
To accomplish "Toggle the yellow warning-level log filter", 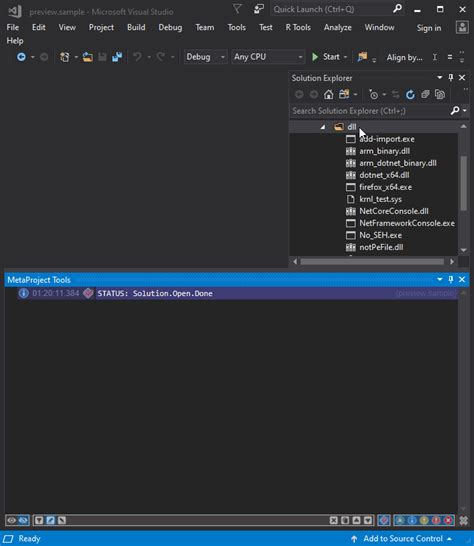I will 424,520.
